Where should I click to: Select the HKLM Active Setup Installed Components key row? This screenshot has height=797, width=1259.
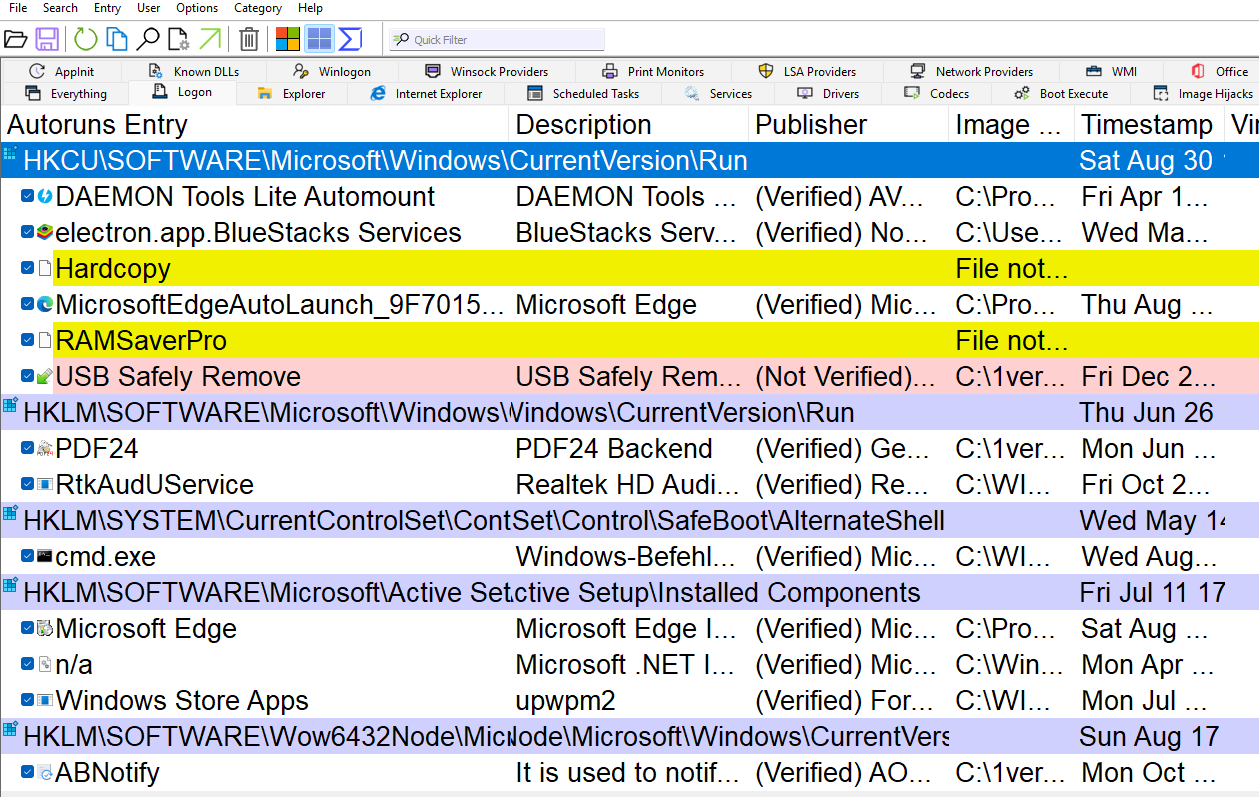tap(629, 593)
